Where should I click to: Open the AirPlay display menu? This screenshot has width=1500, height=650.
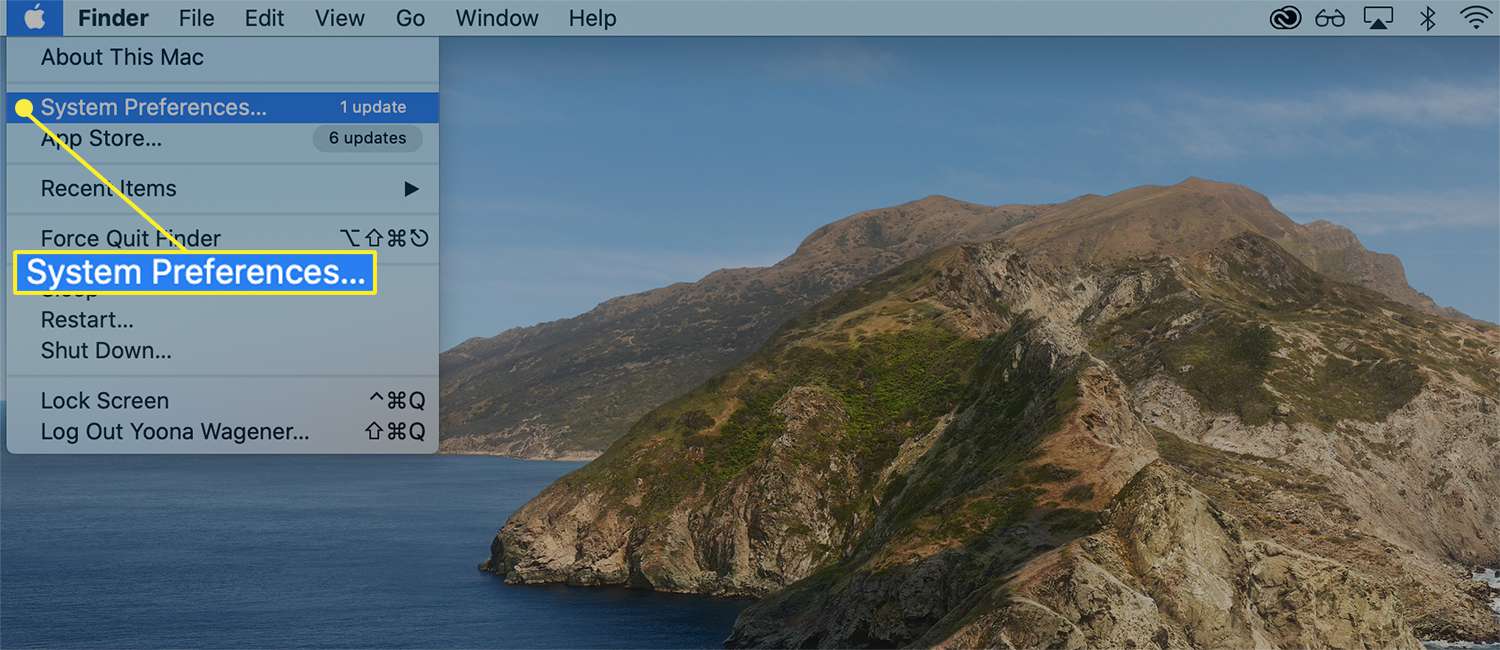[x=1378, y=18]
